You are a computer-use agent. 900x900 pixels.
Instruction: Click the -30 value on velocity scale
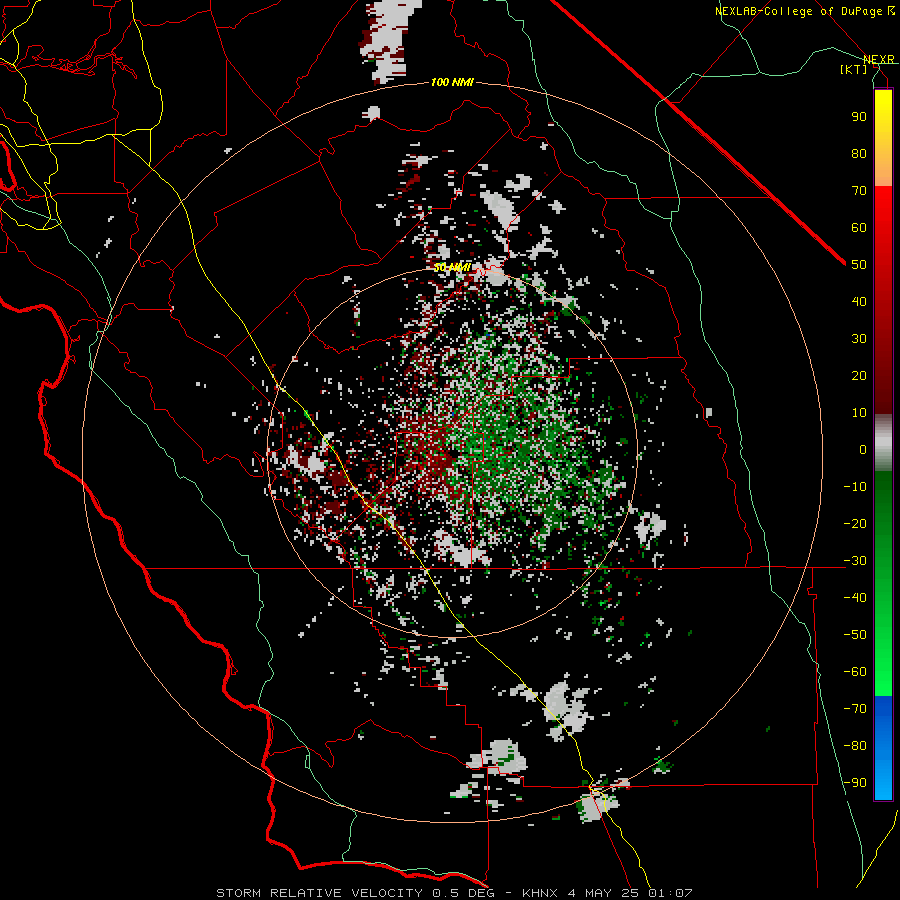(x=855, y=561)
